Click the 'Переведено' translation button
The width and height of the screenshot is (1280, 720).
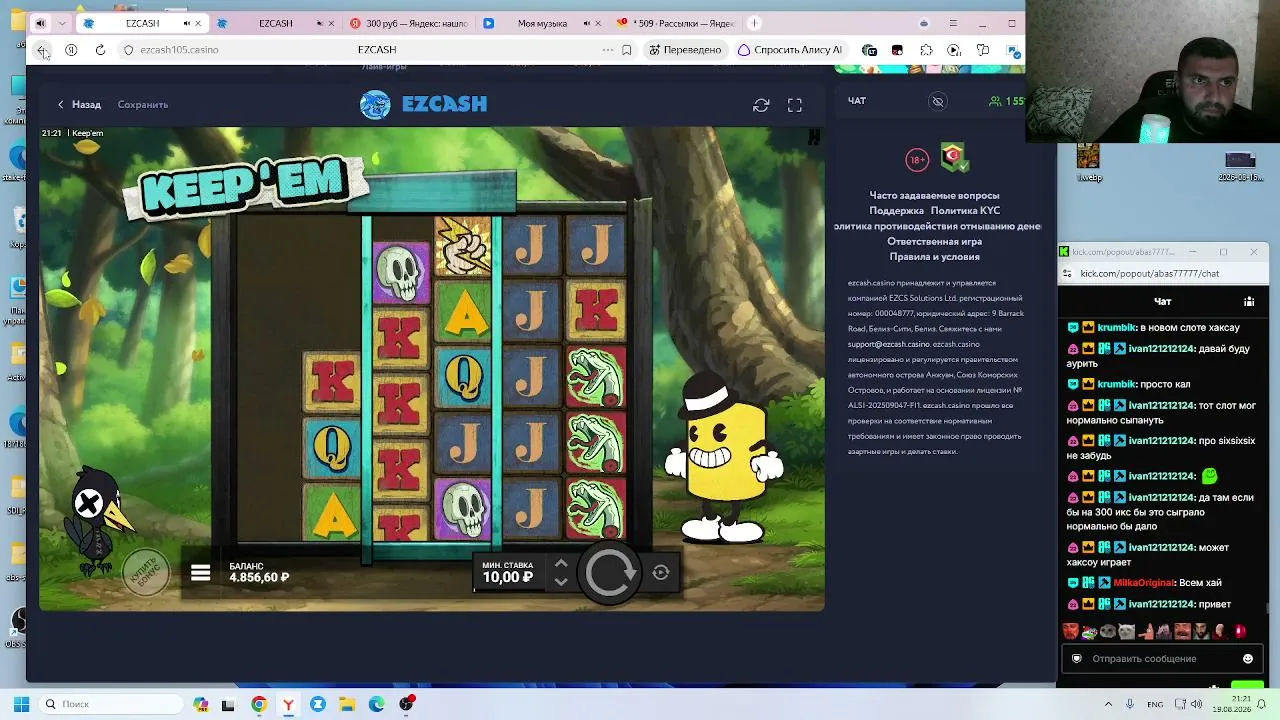685,50
